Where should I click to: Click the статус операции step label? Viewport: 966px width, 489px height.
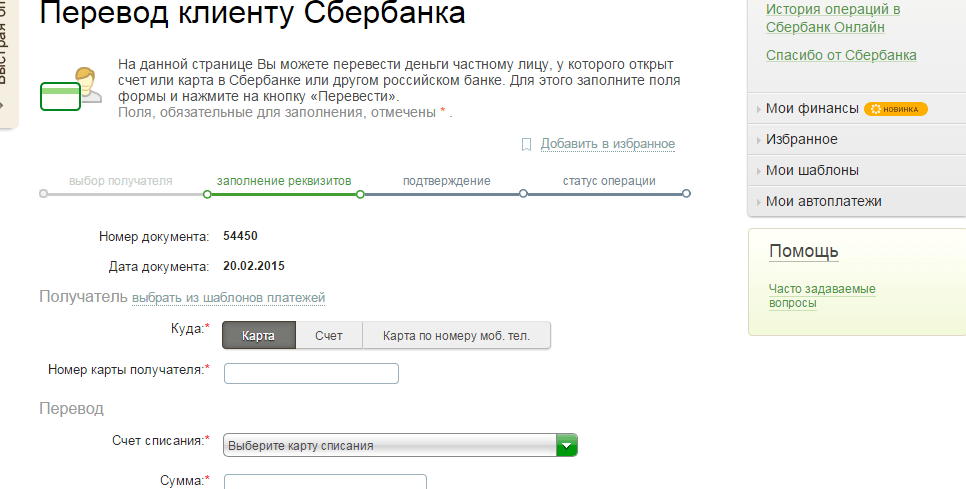click(x=609, y=181)
